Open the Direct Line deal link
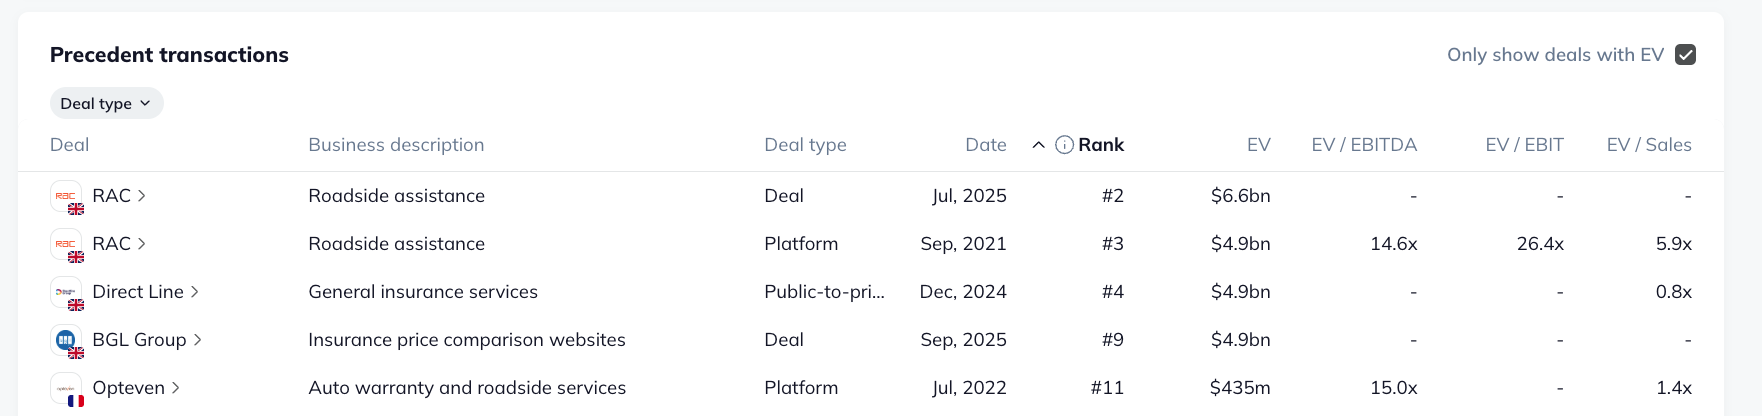The width and height of the screenshot is (1762, 416). click(x=138, y=292)
